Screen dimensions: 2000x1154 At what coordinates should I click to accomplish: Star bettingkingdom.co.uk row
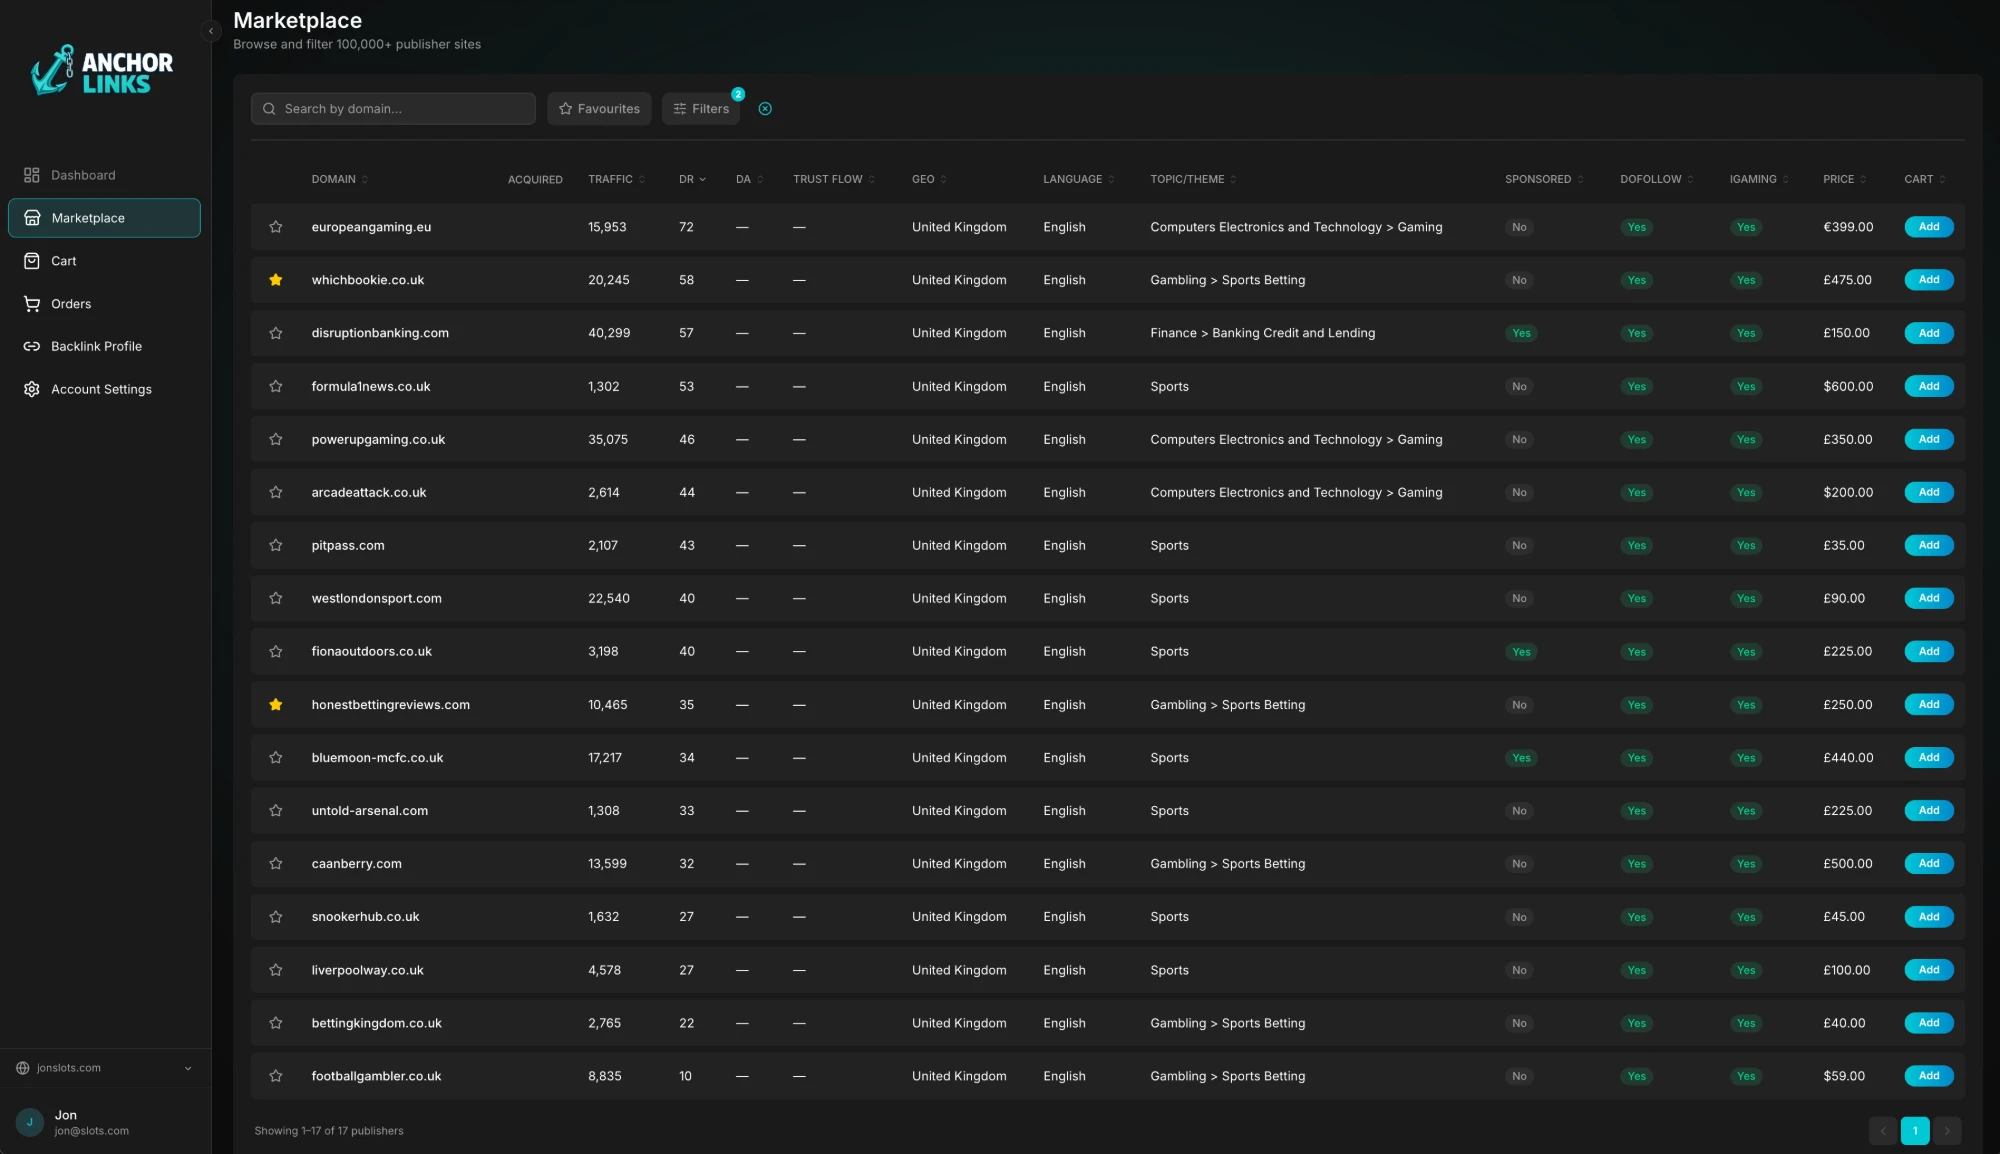point(276,1023)
